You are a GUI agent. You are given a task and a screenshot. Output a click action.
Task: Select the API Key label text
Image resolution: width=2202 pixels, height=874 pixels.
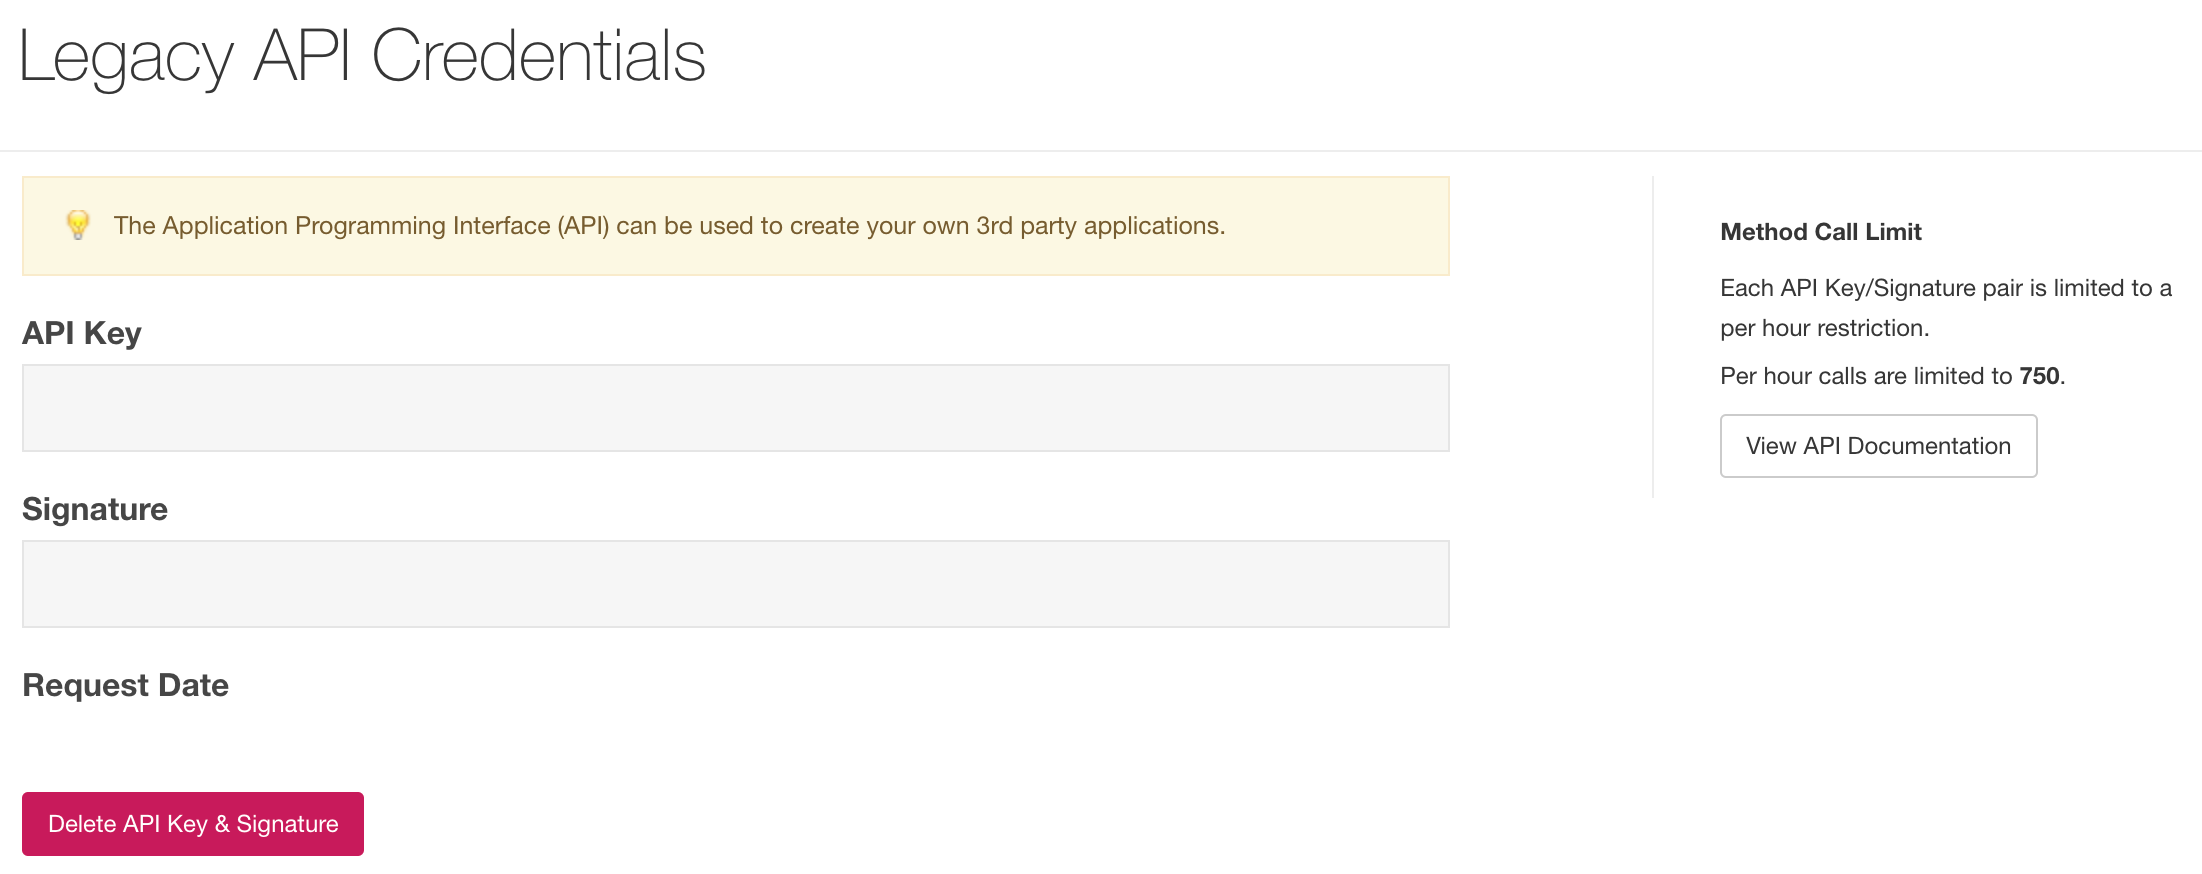point(81,333)
